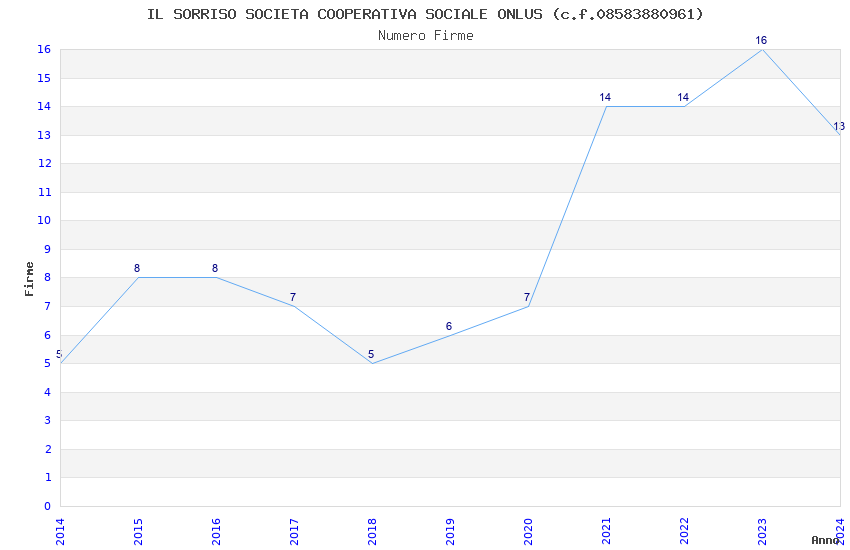Select y-axis tick value 5
Screen dimensions: 850x550
pyautogui.click(x=48, y=363)
